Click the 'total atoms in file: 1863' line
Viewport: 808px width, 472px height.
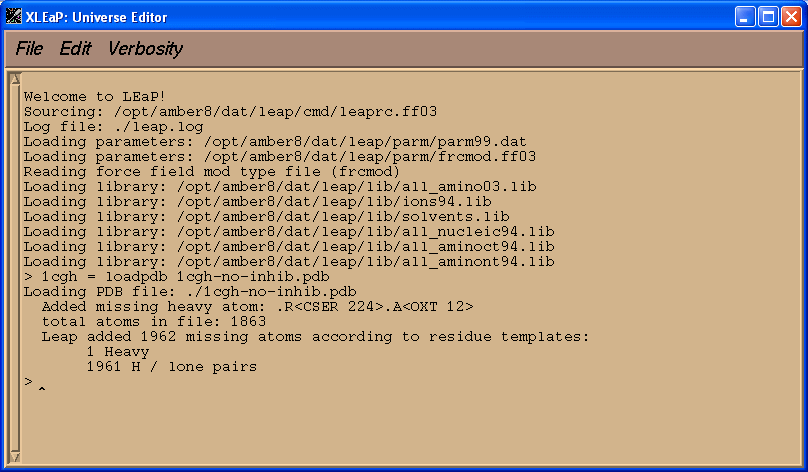pos(154,322)
